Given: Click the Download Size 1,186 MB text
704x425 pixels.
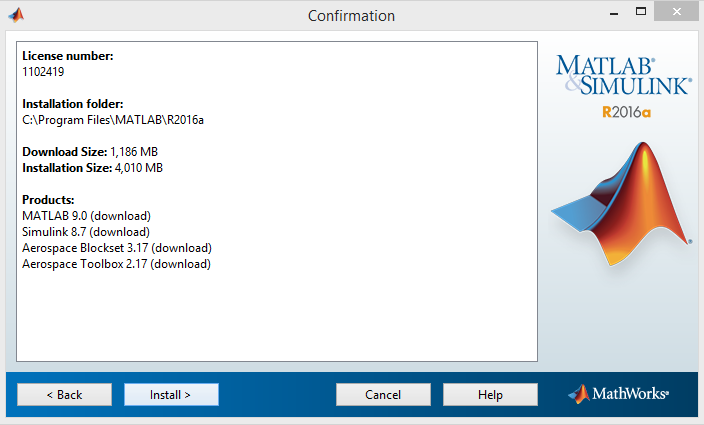Looking at the screenshot, I should 90,152.
